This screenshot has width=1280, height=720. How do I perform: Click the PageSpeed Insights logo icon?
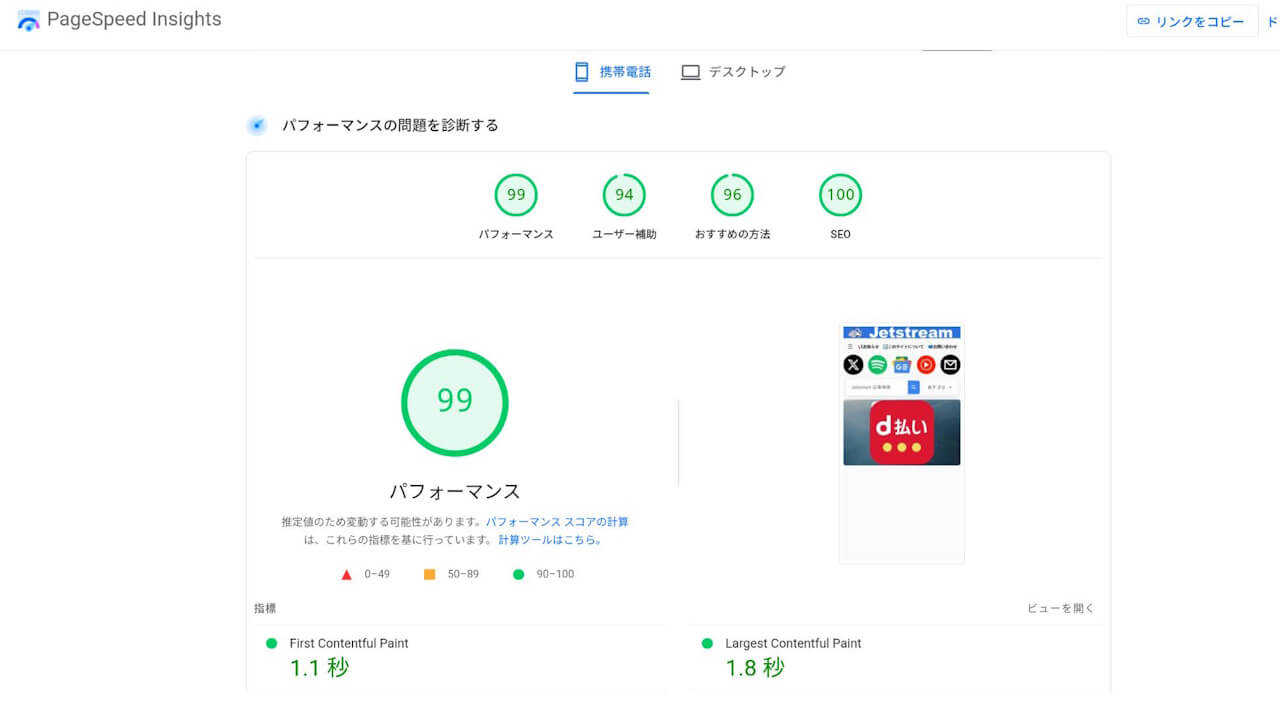pos(29,20)
